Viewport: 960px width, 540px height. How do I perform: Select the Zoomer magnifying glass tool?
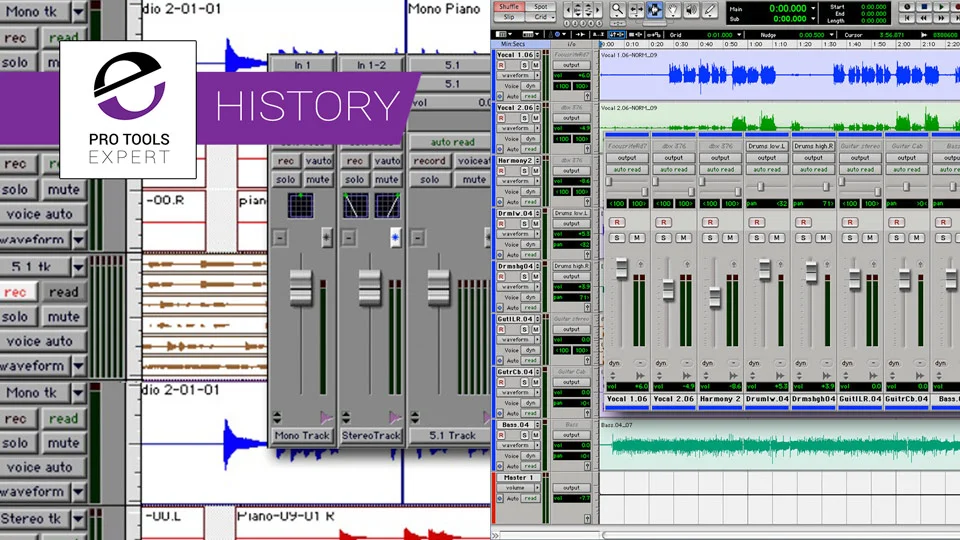[x=617, y=9]
